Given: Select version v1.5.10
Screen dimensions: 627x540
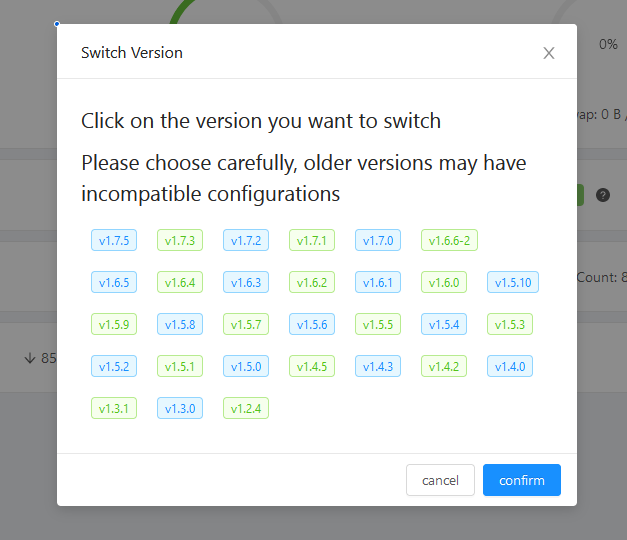Looking at the screenshot, I should pos(513,282).
